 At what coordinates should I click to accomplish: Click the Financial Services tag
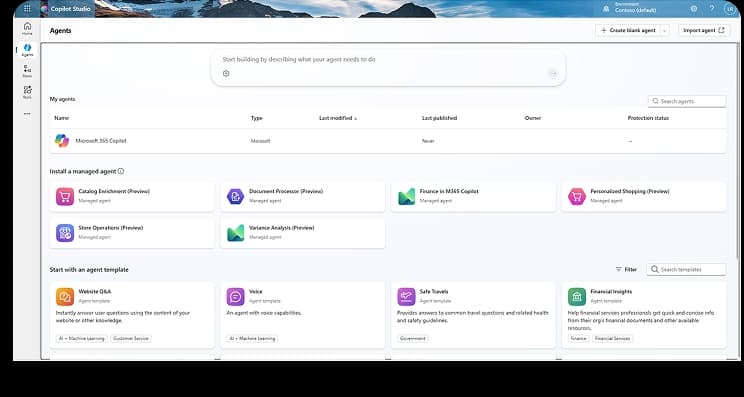[613, 339]
